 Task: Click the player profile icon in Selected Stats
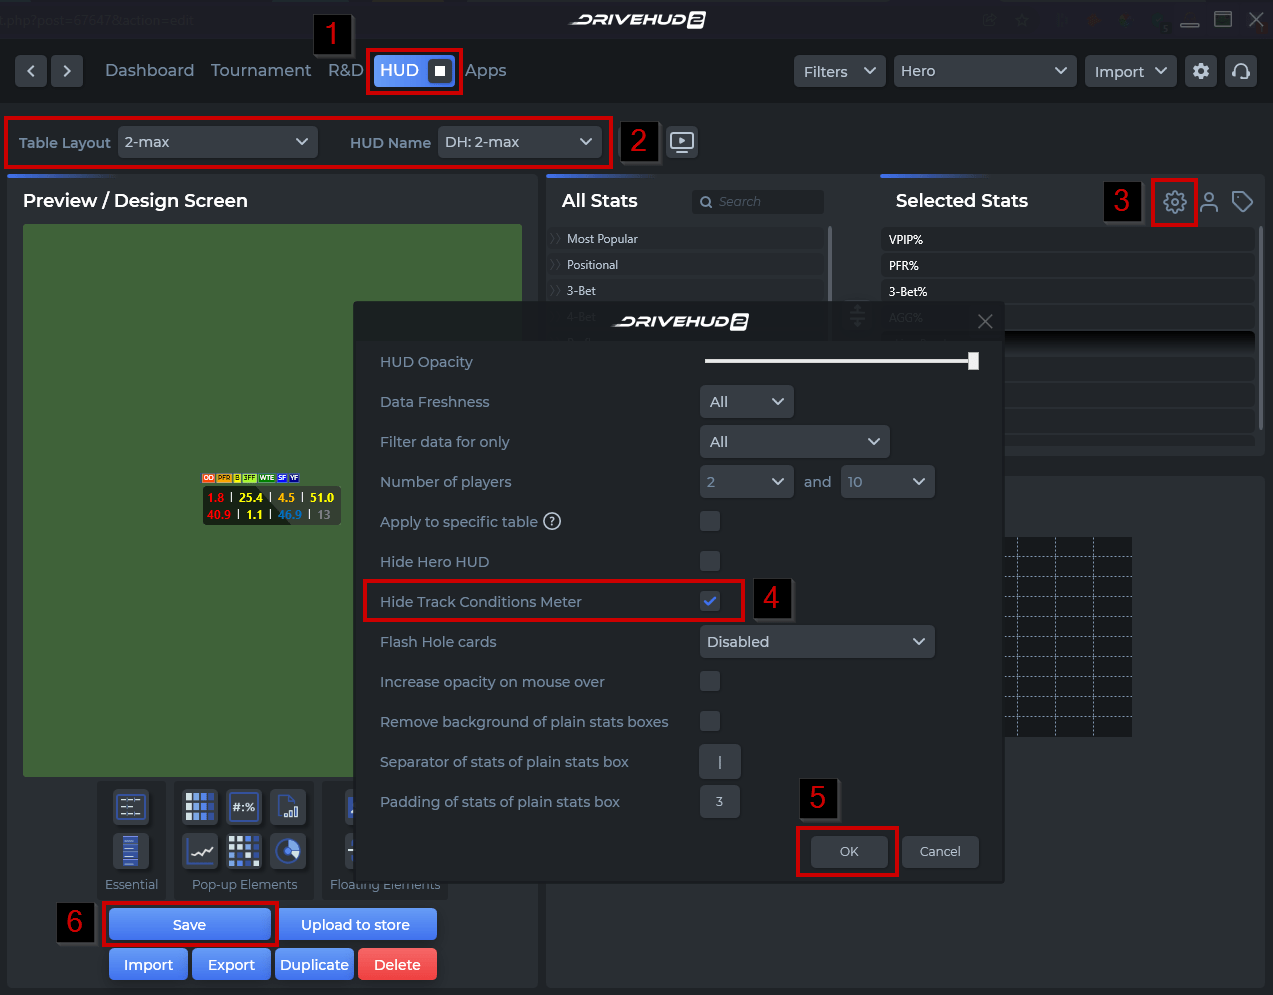pos(1209,202)
